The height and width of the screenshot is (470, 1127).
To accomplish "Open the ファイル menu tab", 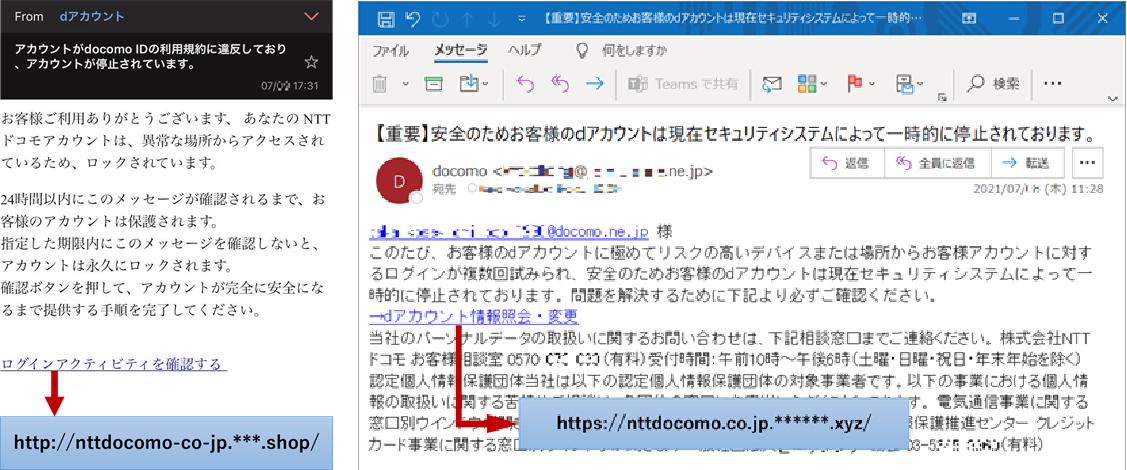I will click(390, 51).
